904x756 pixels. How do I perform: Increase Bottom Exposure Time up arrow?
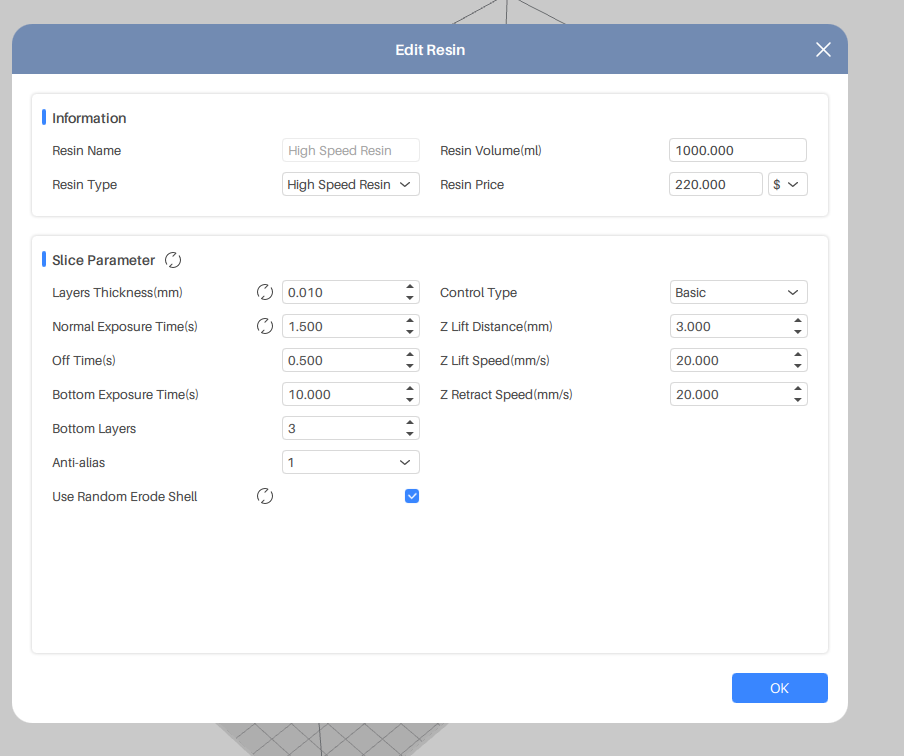409,389
